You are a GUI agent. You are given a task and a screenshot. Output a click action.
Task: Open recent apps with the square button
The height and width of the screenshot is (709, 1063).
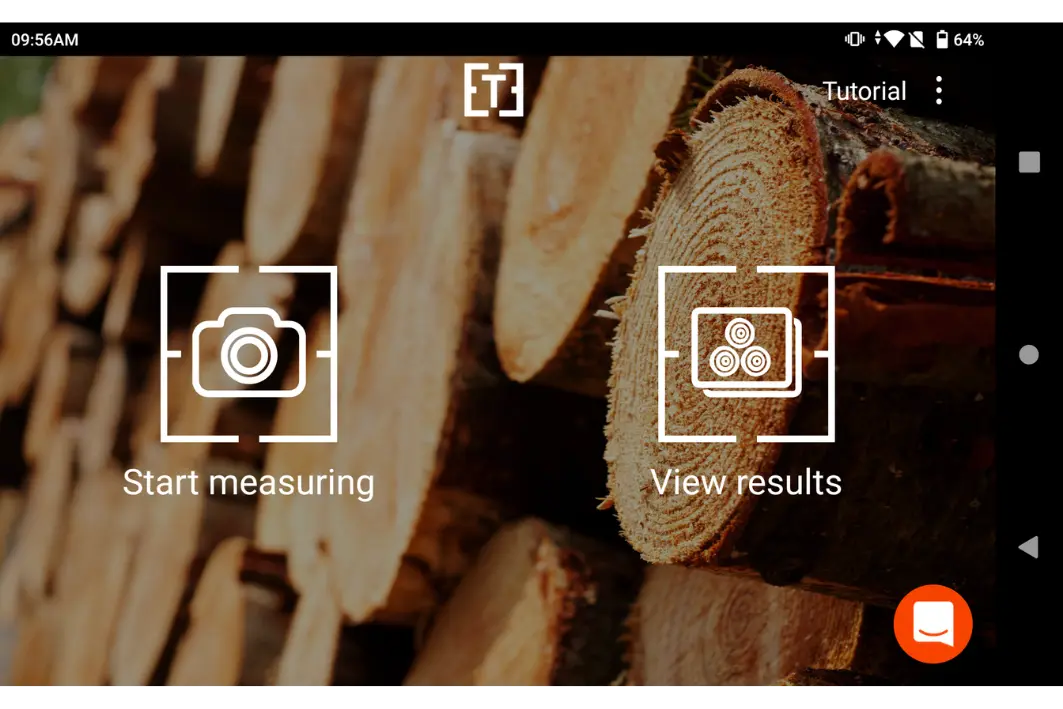(x=1029, y=162)
